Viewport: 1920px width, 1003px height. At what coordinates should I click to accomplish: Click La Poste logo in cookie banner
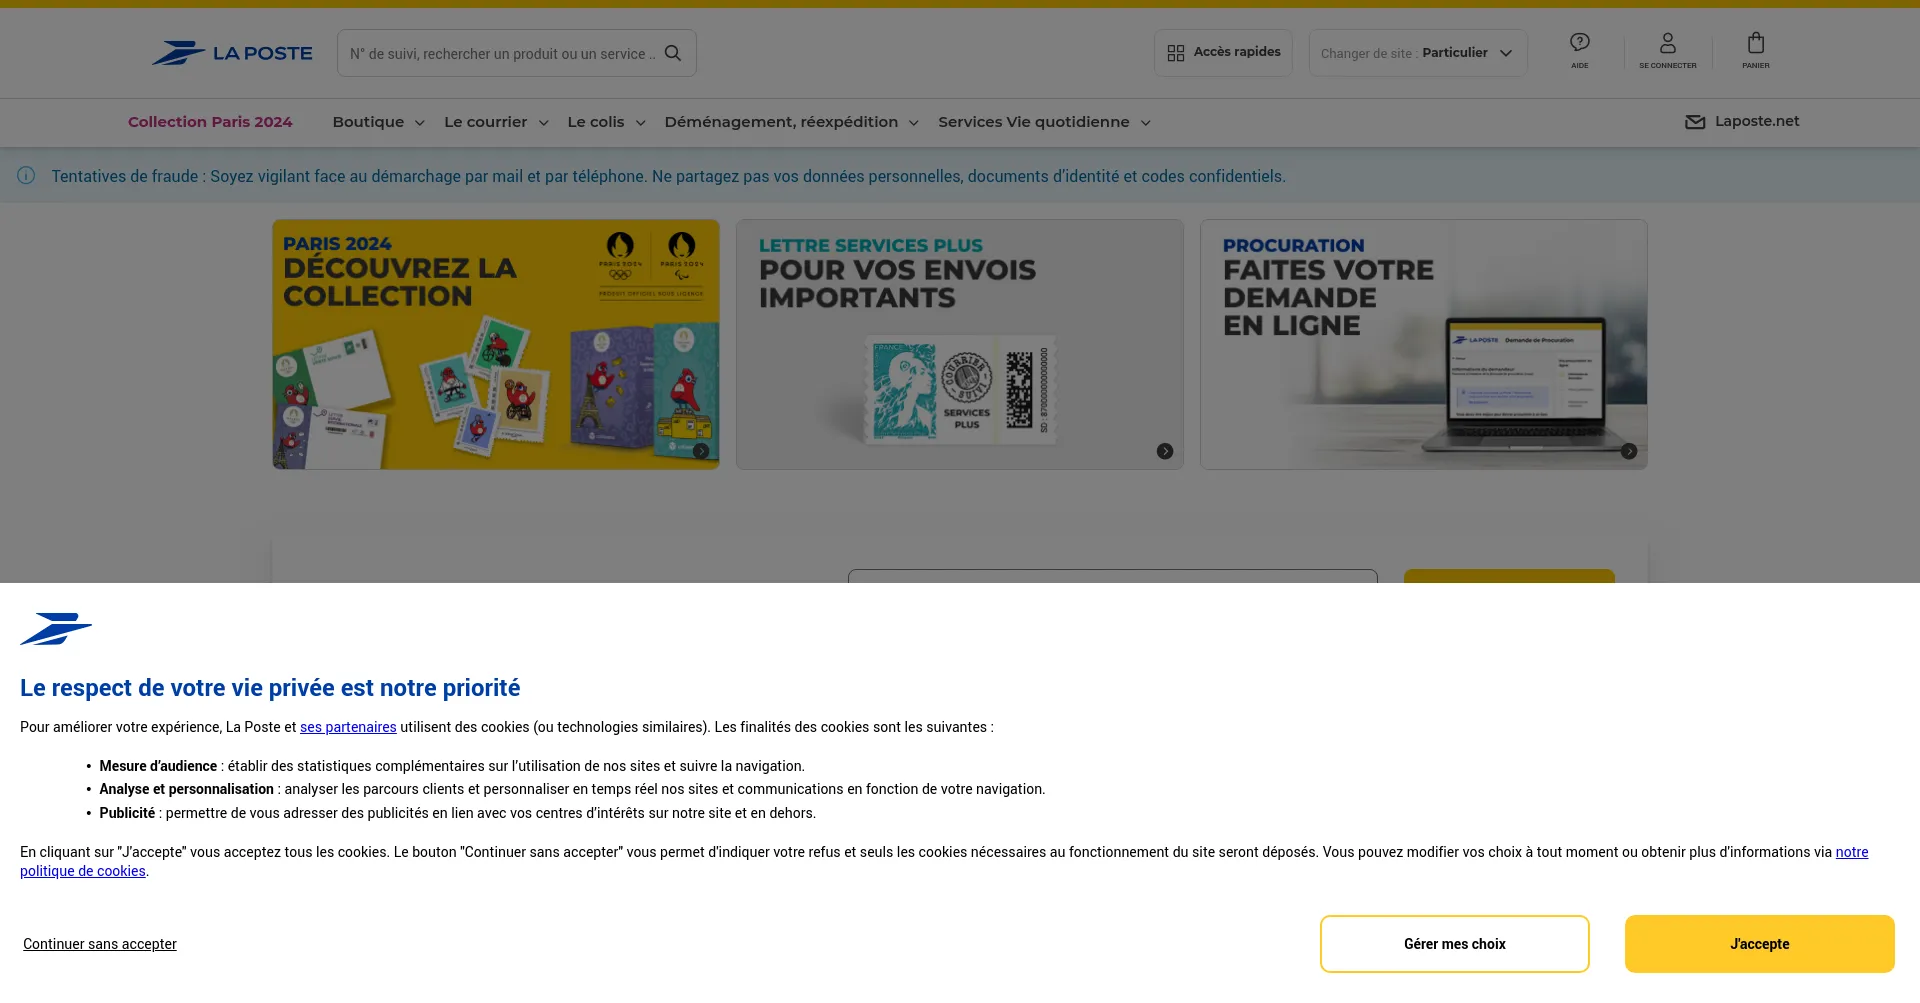(56, 629)
